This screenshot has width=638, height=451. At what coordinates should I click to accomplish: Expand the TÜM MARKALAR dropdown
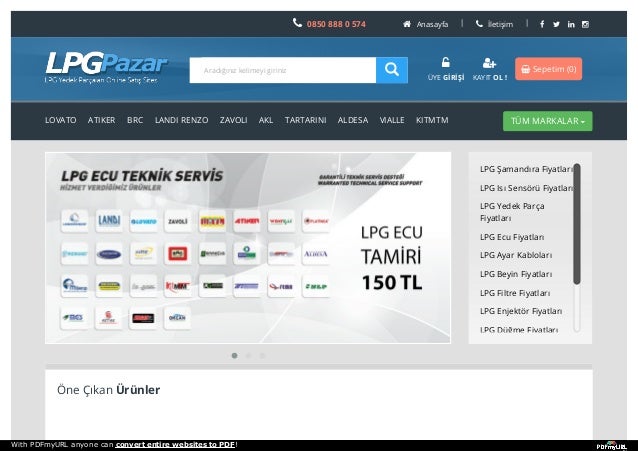[548, 121]
